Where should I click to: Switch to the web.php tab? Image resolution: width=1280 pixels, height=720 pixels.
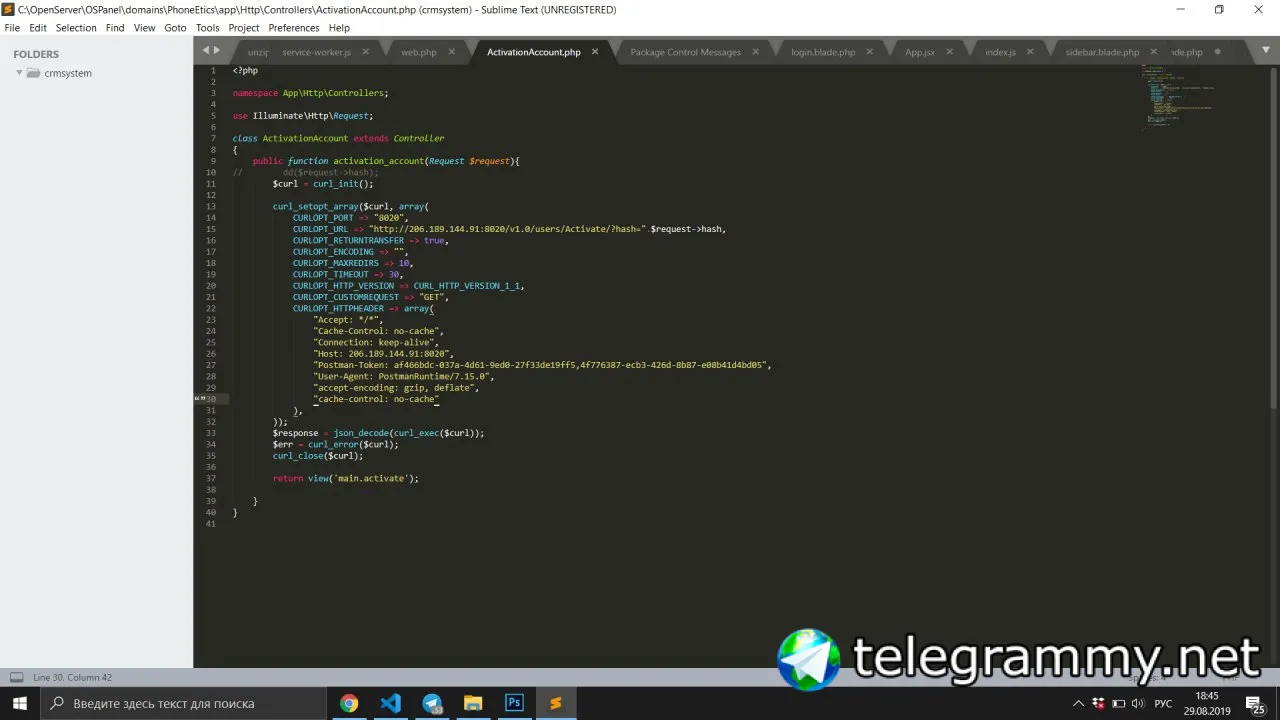(419, 52)
